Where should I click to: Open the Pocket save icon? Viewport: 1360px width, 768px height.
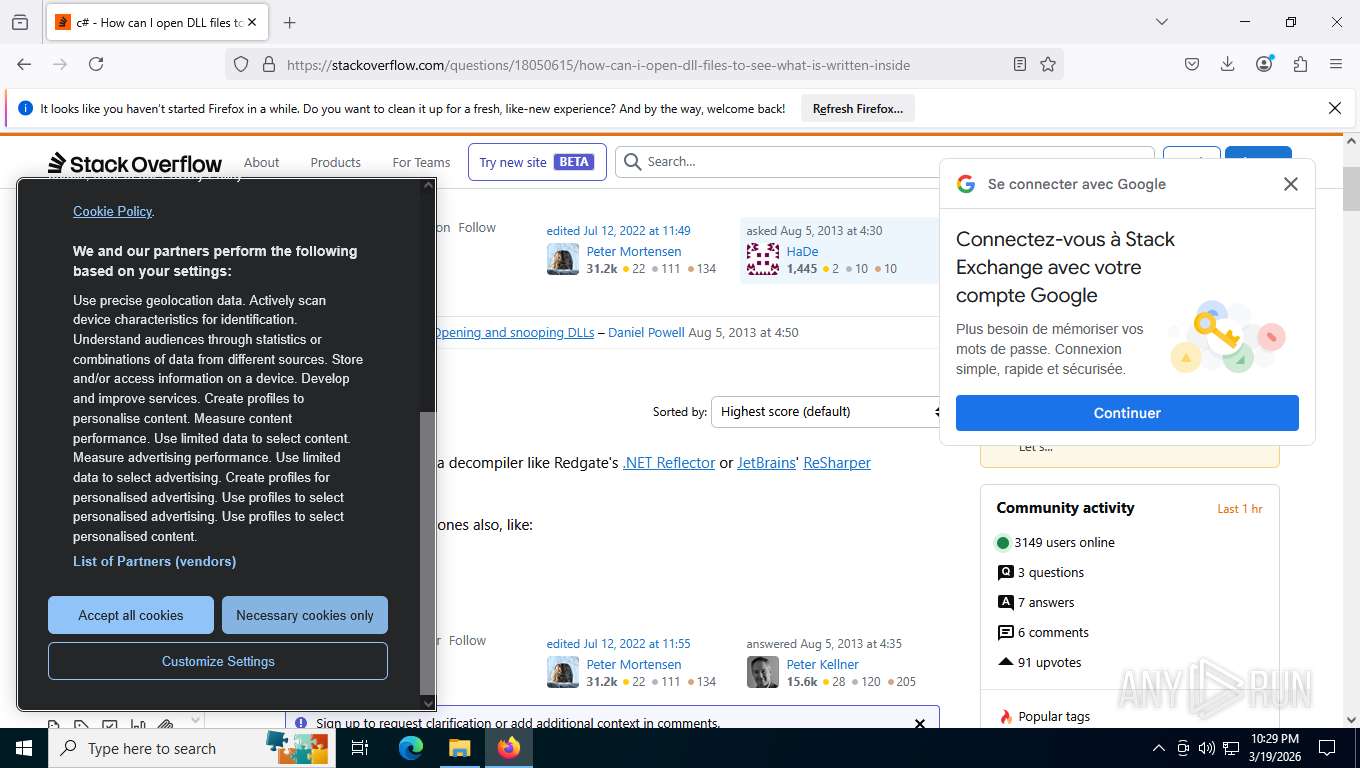[x=1192, y=64]
